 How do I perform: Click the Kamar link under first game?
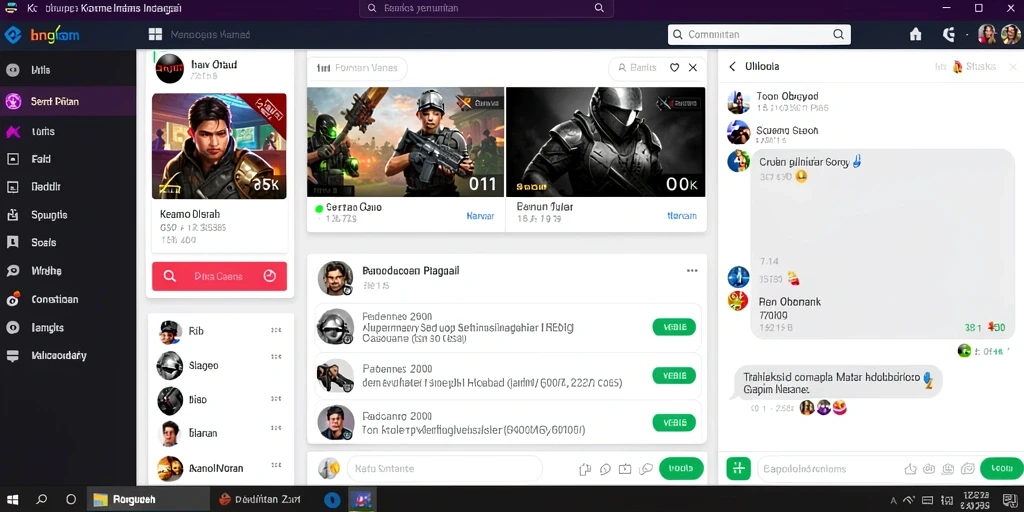(480, 216)
